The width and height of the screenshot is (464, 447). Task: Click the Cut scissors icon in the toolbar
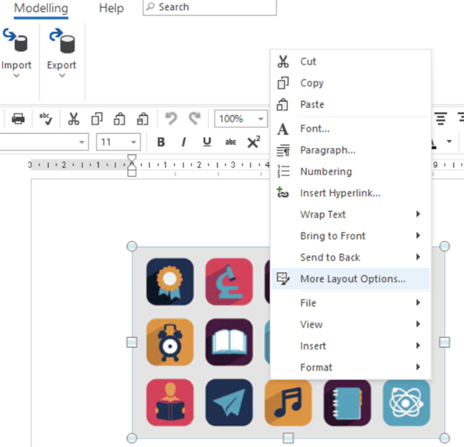click(73, 119)
